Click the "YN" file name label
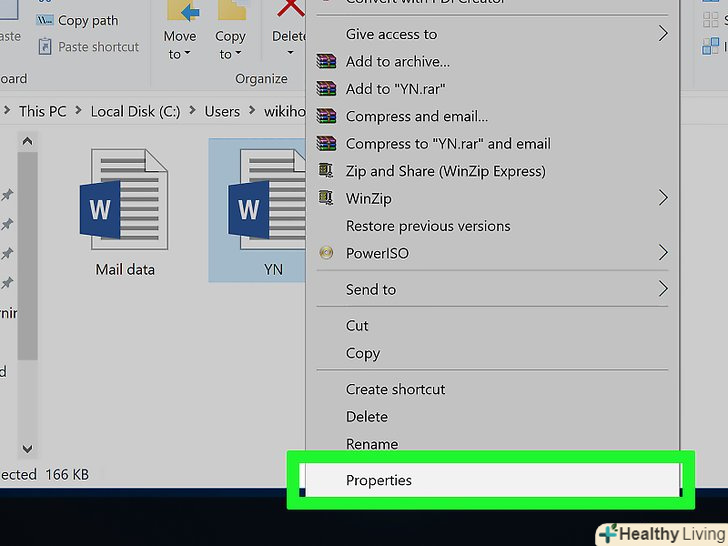The width and height of the screenshot is (728, 546). point(273,269)
